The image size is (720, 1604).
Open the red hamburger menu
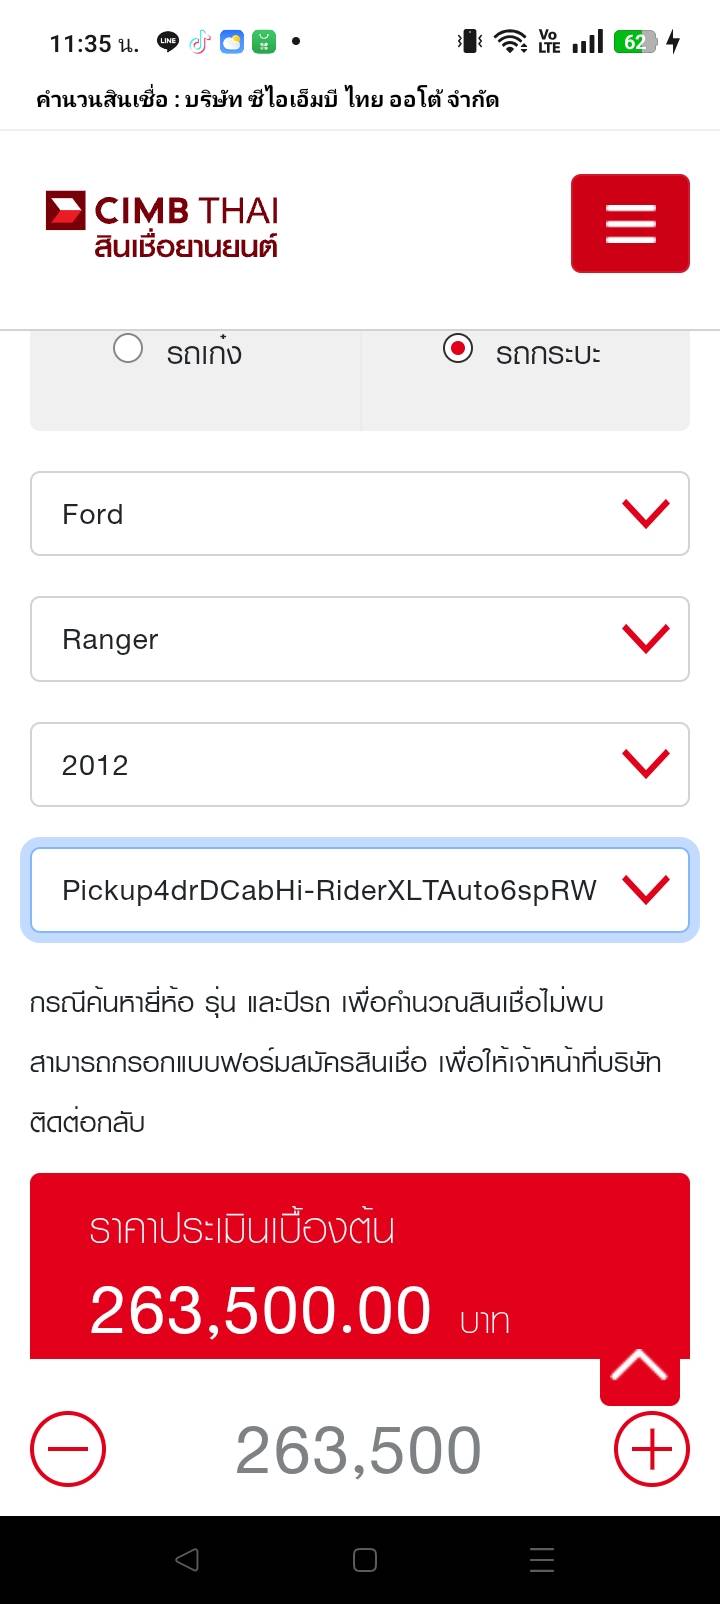(x=630, y=223)
